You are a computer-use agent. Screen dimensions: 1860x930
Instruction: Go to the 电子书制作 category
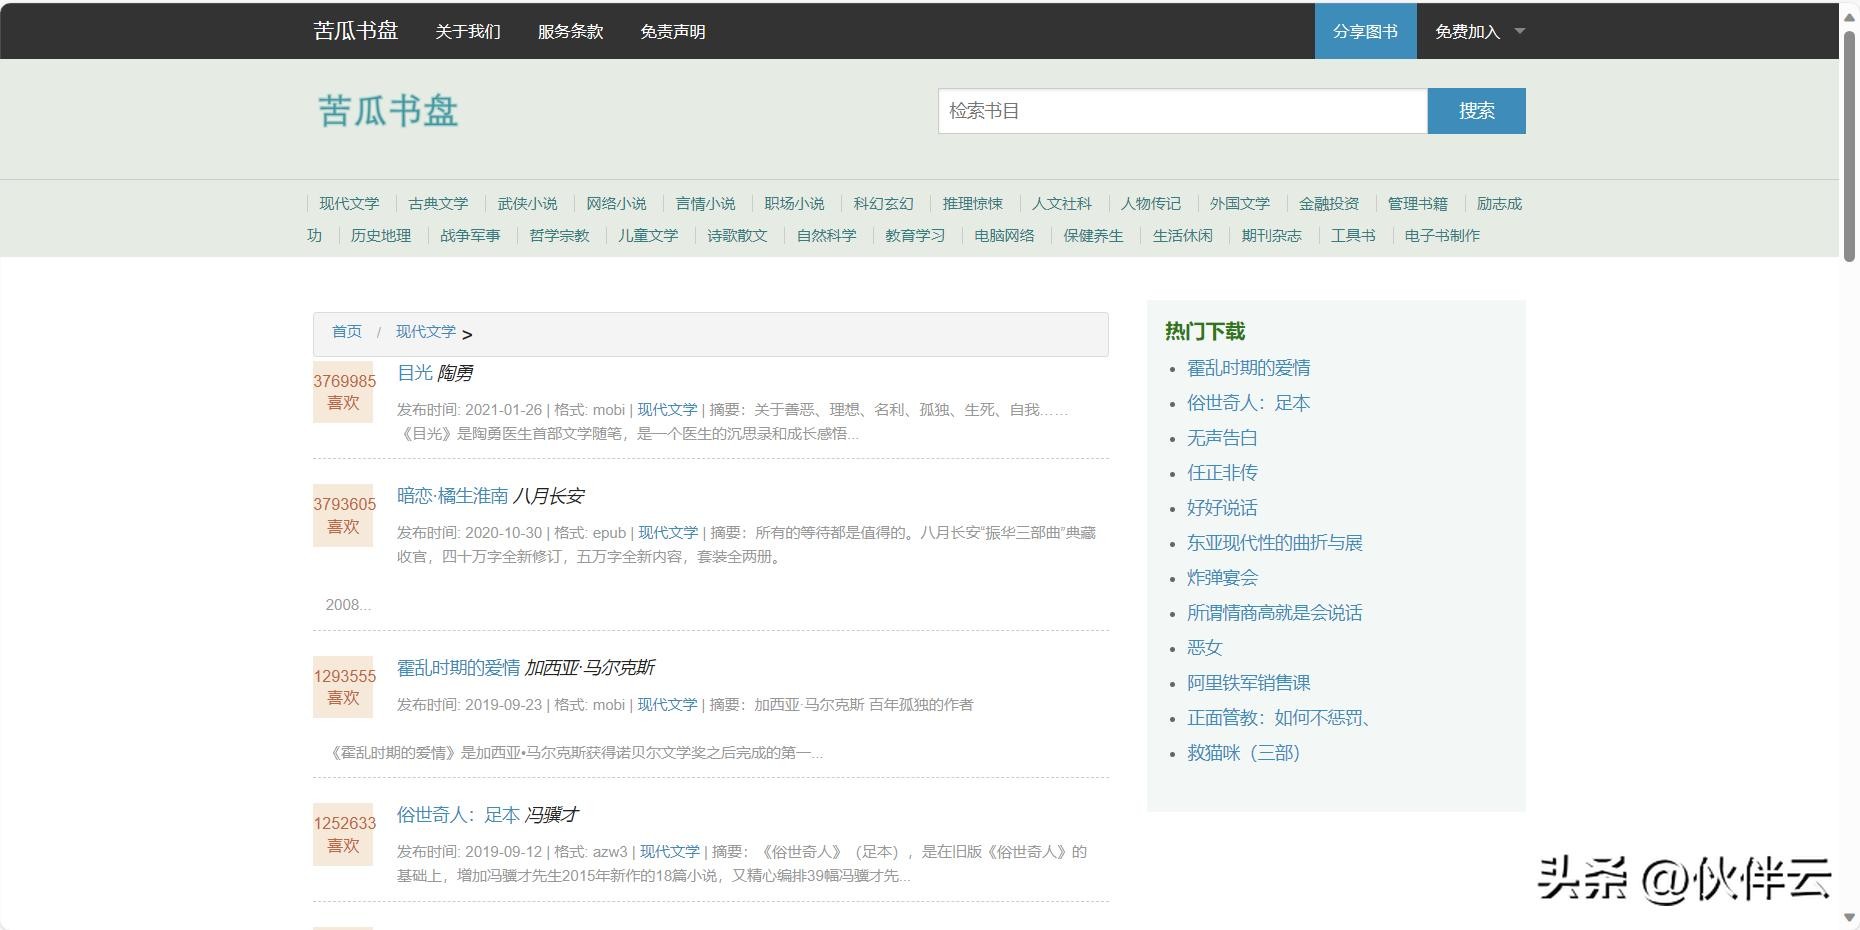click(x=1441, y=236)
